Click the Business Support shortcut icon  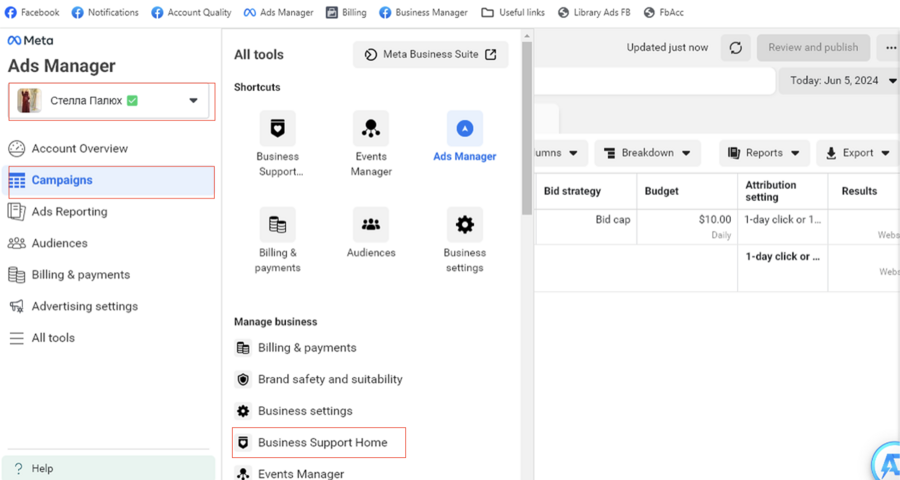pos(278,128)
